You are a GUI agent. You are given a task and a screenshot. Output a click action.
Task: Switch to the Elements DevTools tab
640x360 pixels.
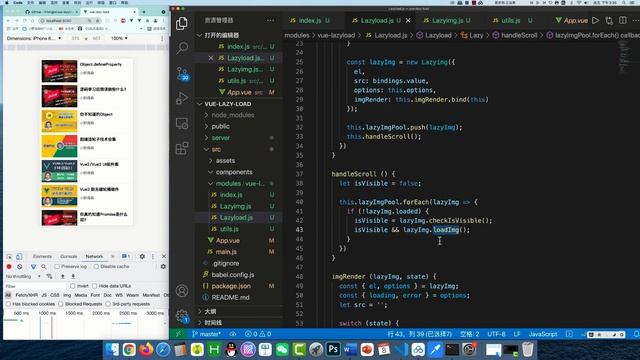(x=42, y=256)
